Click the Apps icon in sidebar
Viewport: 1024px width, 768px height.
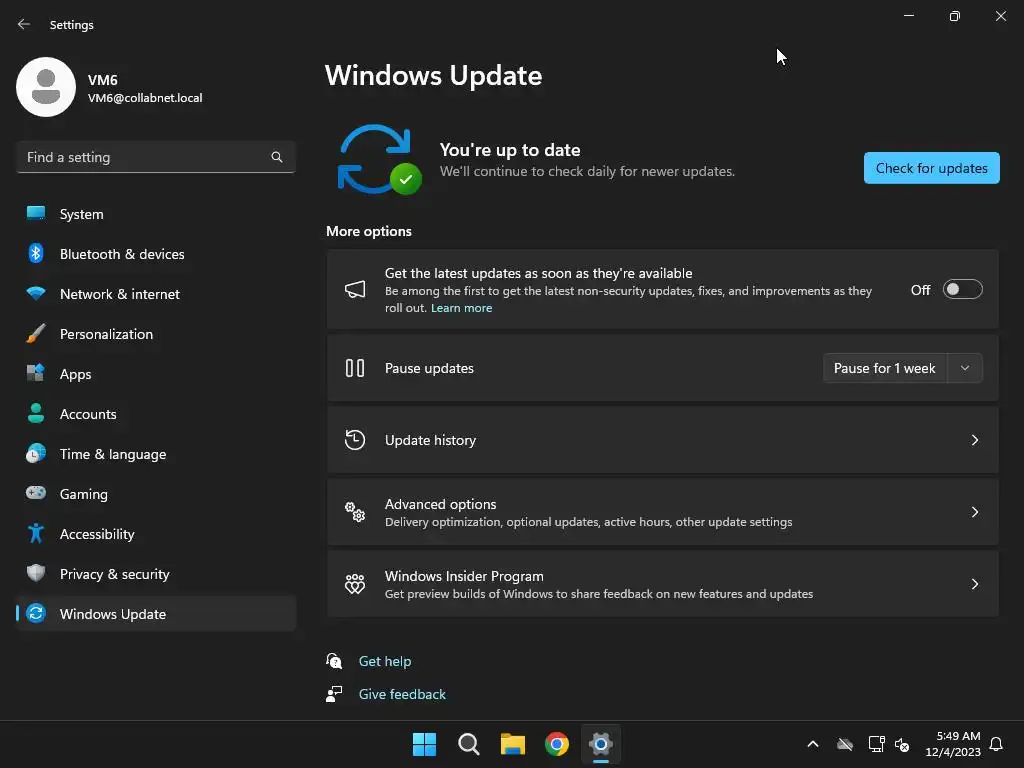(x=36, y=374)
